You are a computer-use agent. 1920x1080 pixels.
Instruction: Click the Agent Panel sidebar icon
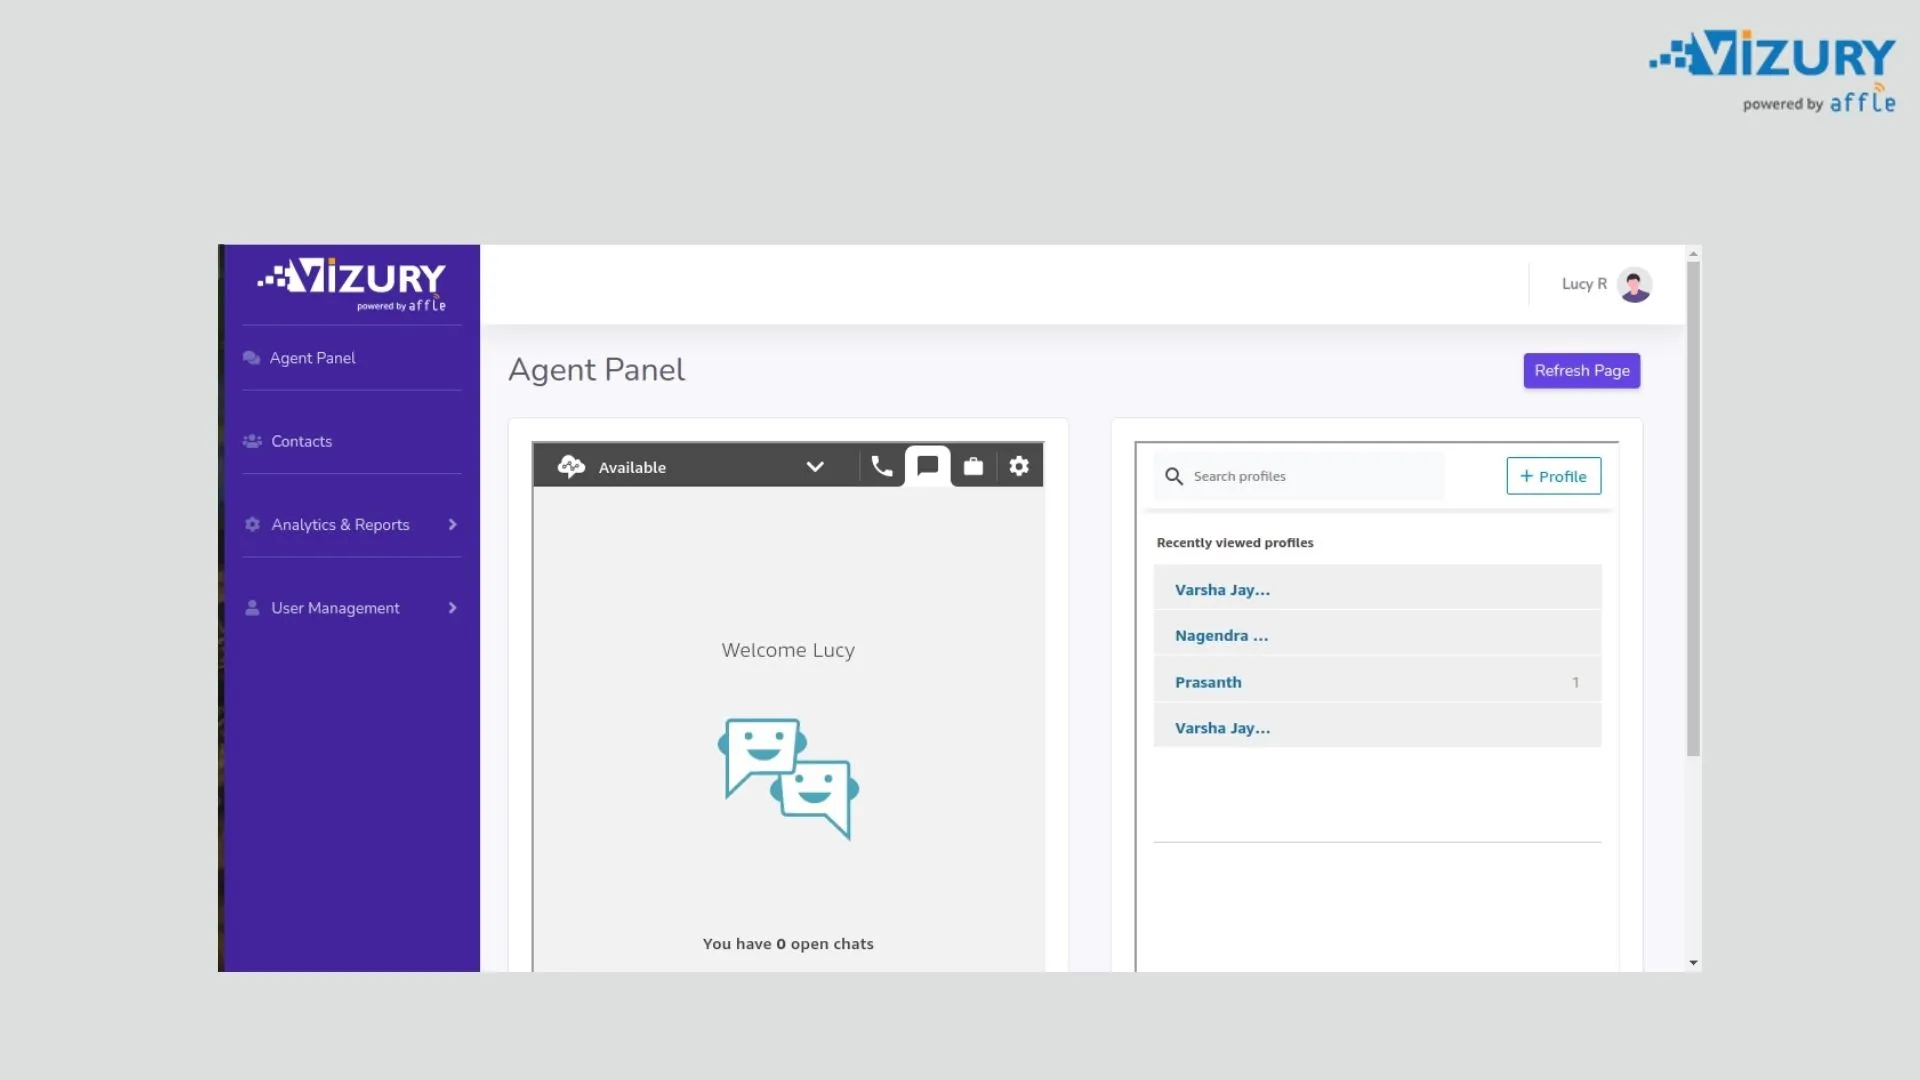click(x=251, y=358)
